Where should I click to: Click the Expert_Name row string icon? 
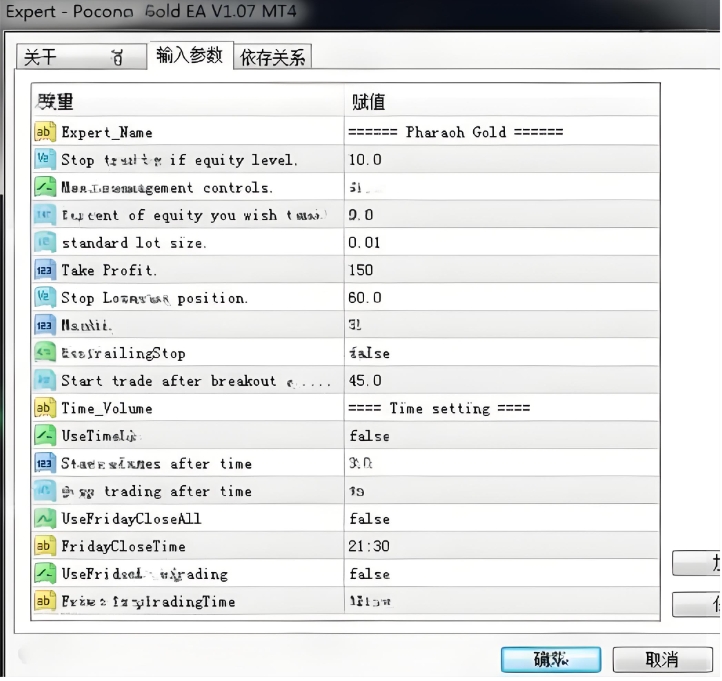click(x=45, y=132)
